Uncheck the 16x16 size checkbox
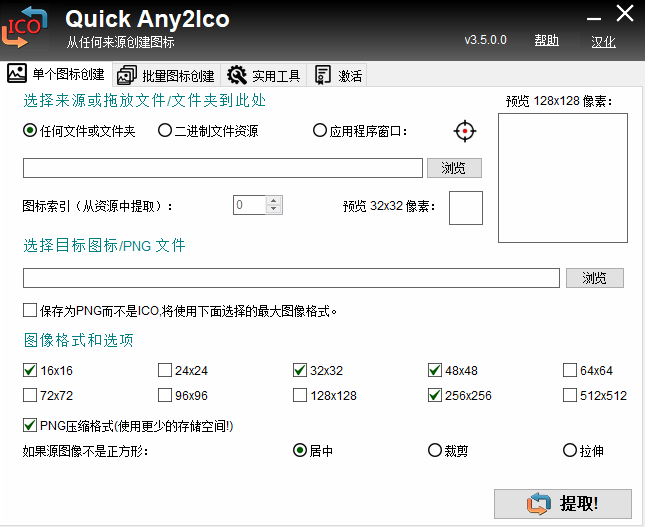 click(x=30, y=370)
